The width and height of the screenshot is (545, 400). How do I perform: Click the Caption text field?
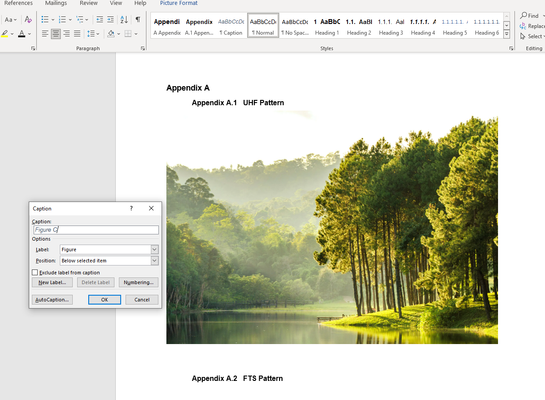pyautogui.click(x=96, y=230)
